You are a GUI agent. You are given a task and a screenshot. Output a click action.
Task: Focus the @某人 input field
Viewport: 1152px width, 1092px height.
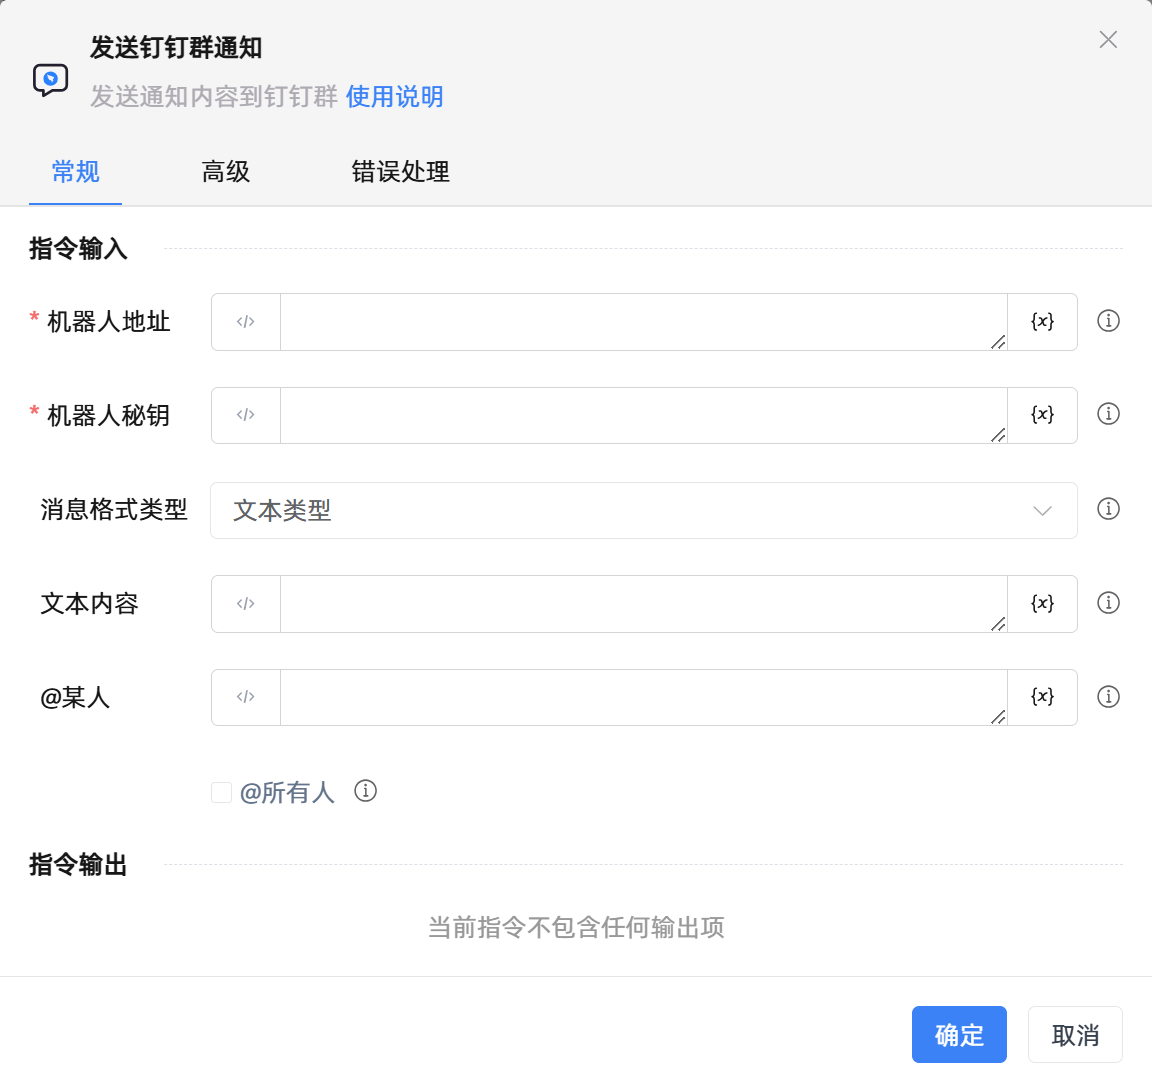pyautogui.click(x=644, y=697)
